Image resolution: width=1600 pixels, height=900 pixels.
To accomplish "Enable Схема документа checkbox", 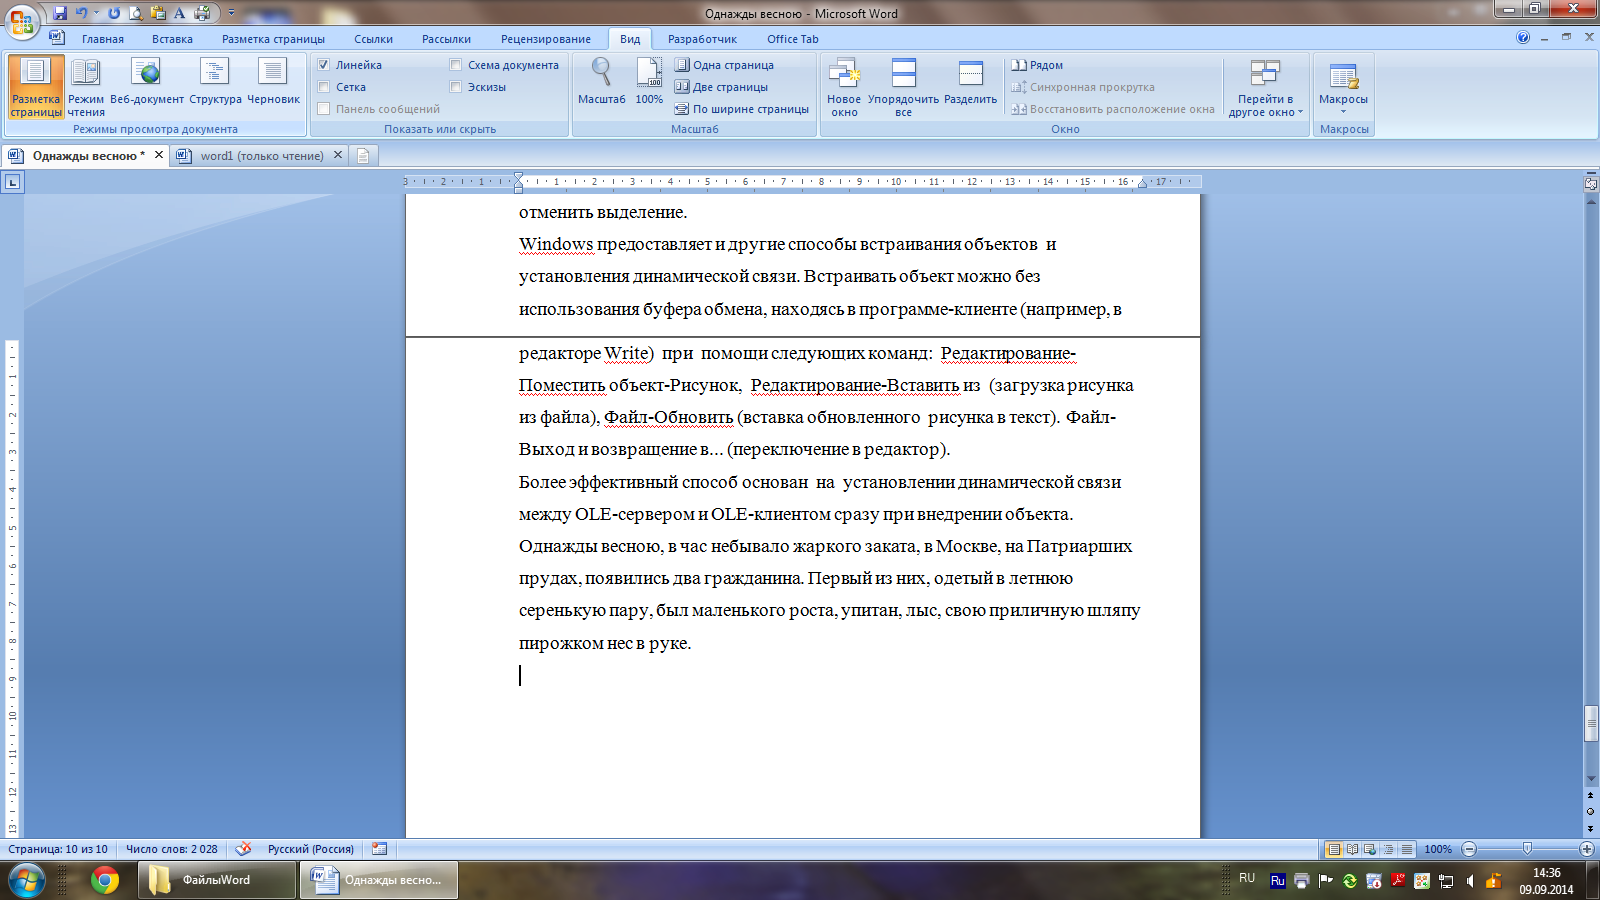I will click(x=456, y=65).
